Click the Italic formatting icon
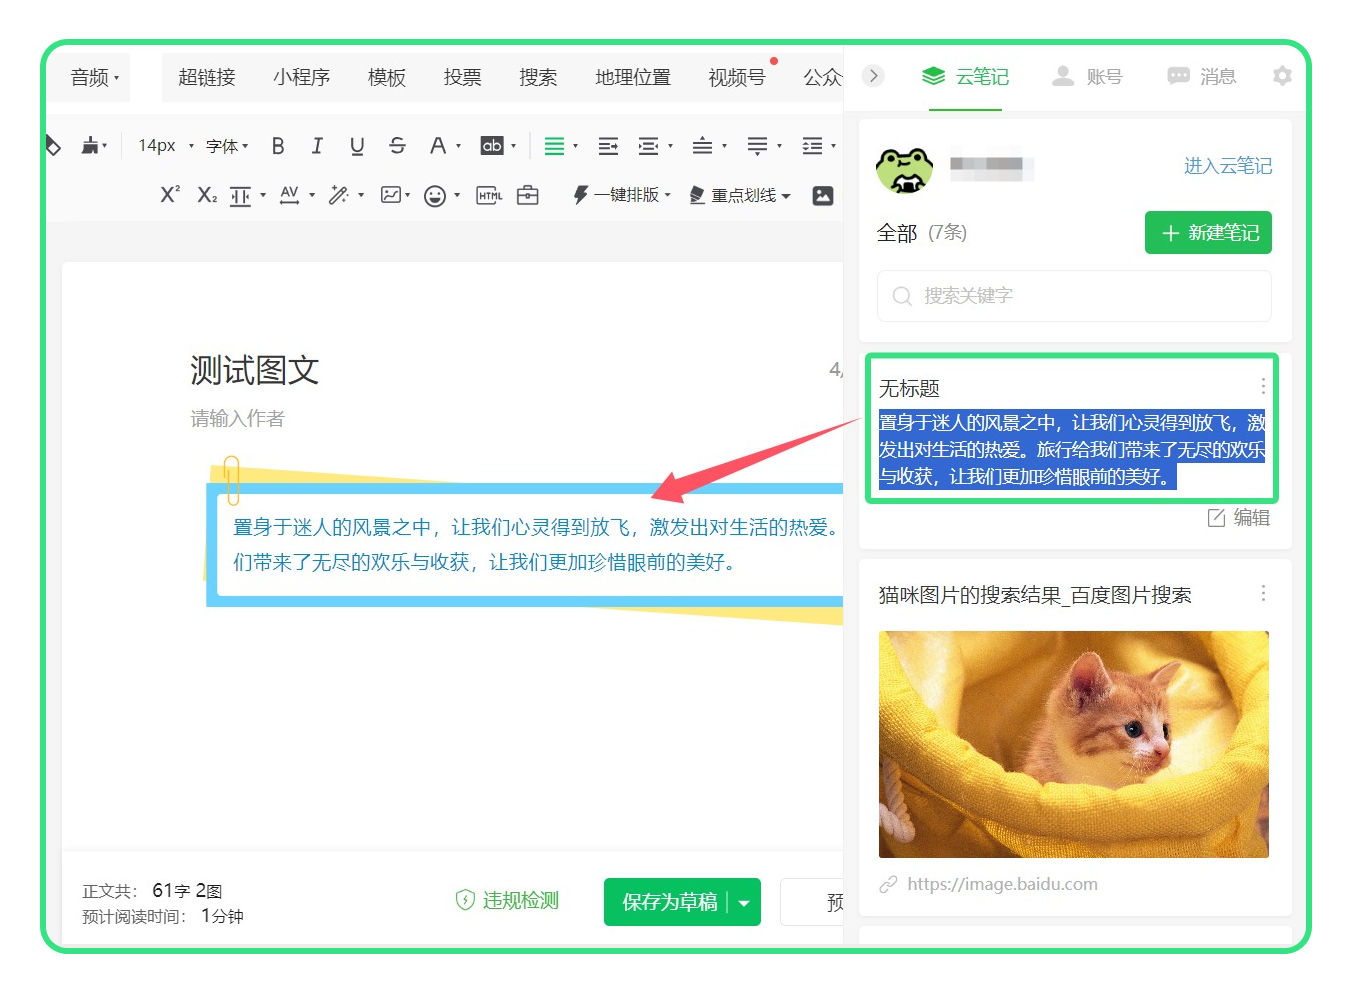This screenshot has height=989, width=1353. 317,146
